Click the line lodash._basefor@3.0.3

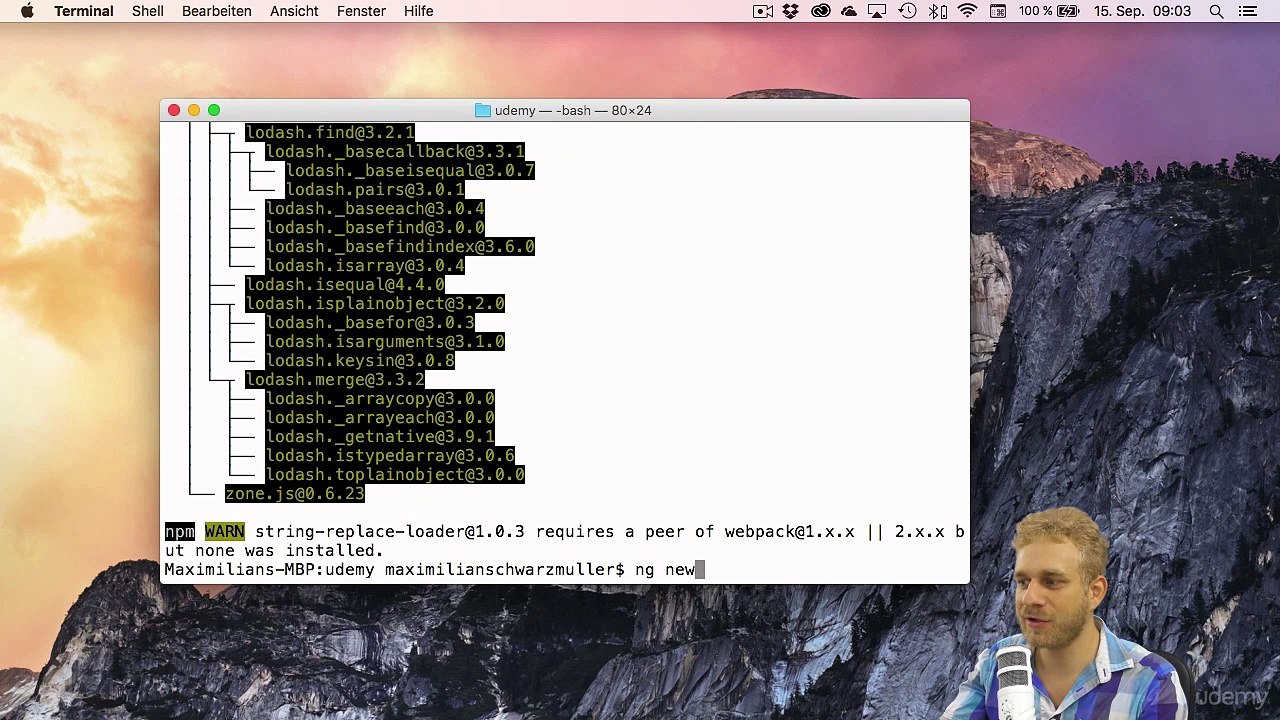(370, 322)
